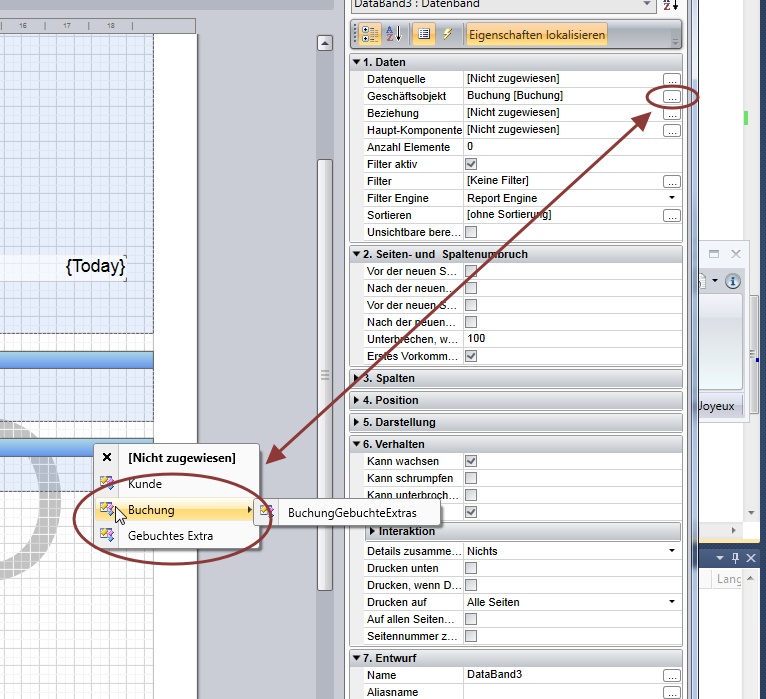Screen dimensions: 766x699
Task: Expand the 5. Darstellung section
Action: click(x=357, y=422)
